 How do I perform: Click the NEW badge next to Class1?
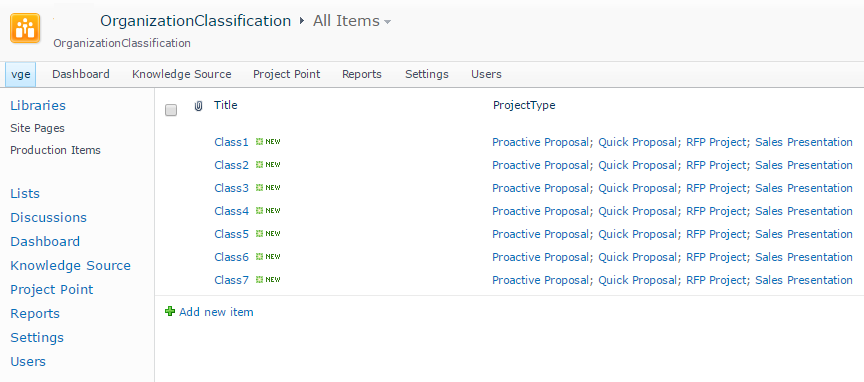tap(268, 142)
